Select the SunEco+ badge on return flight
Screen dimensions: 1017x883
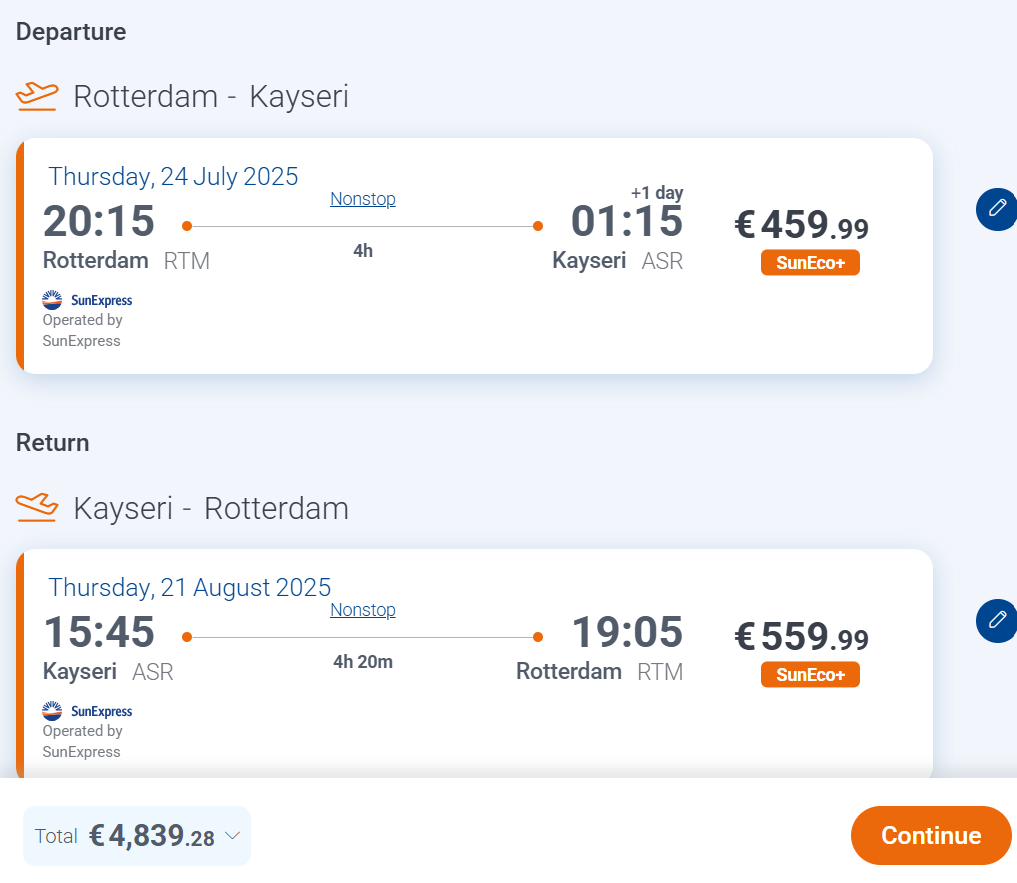pos(810,675)
